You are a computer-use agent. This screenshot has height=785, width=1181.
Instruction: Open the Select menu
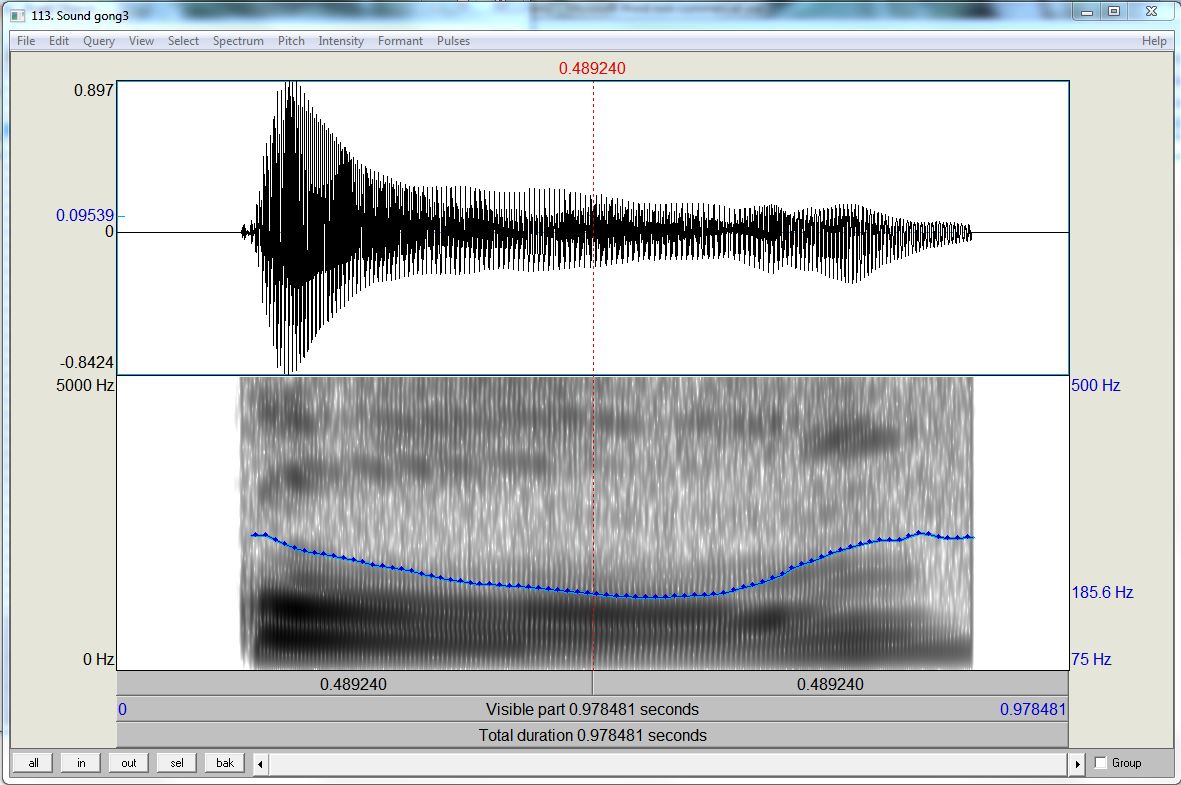point(183,41)
